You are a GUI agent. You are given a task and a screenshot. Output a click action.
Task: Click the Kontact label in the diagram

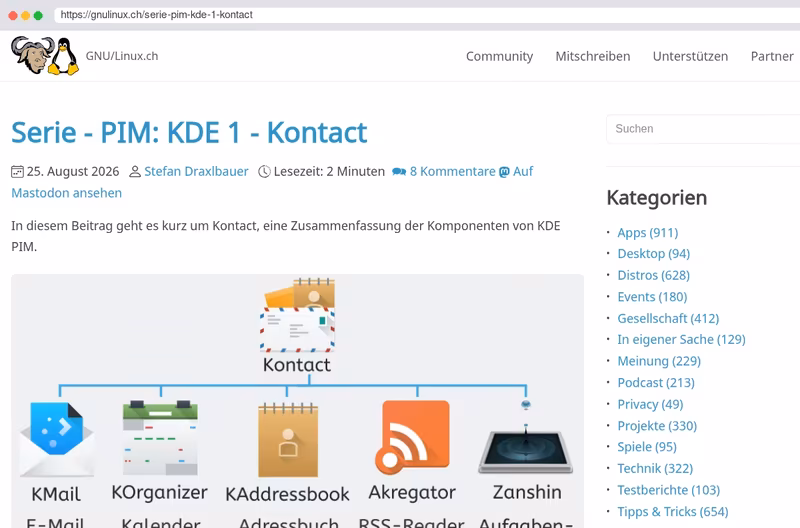297,365
